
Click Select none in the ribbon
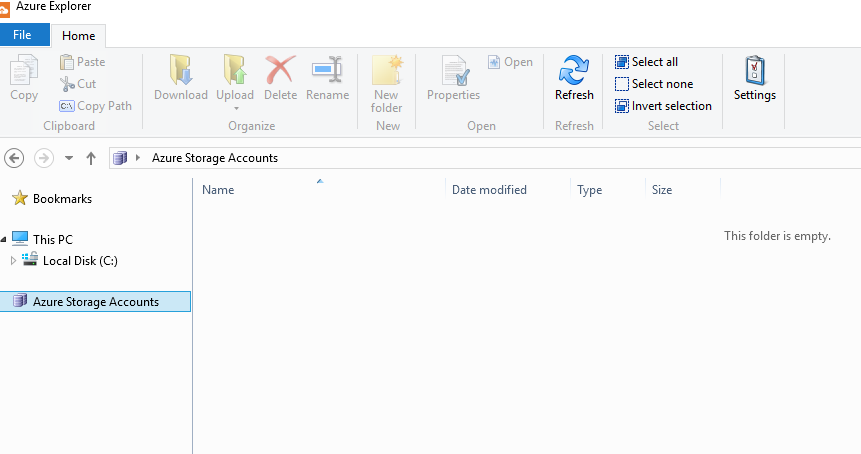click(x=654, y=84)
